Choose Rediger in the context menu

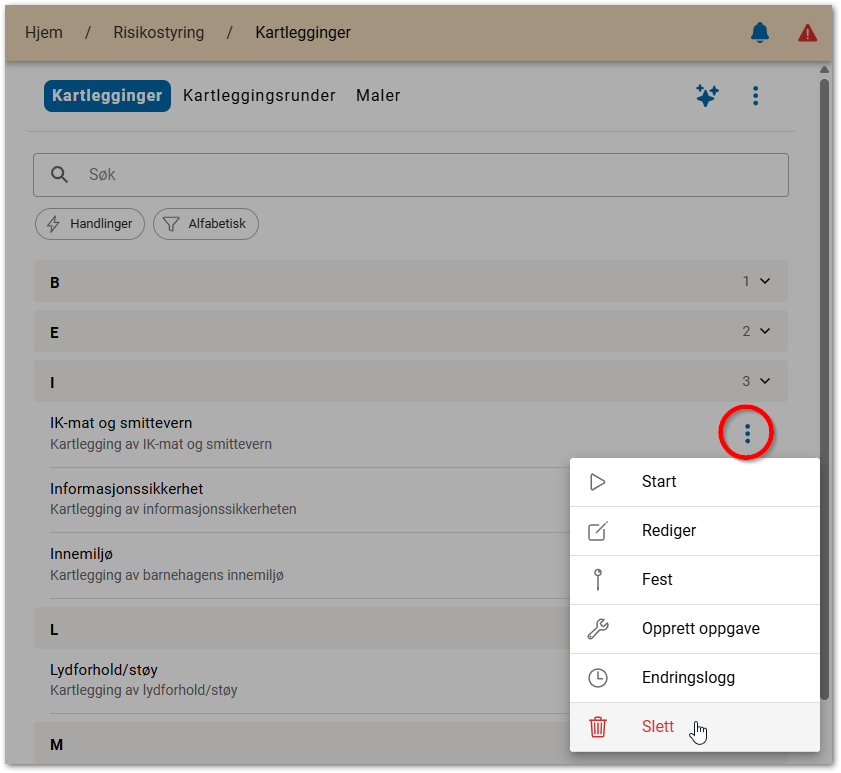(x=668, y=531)
